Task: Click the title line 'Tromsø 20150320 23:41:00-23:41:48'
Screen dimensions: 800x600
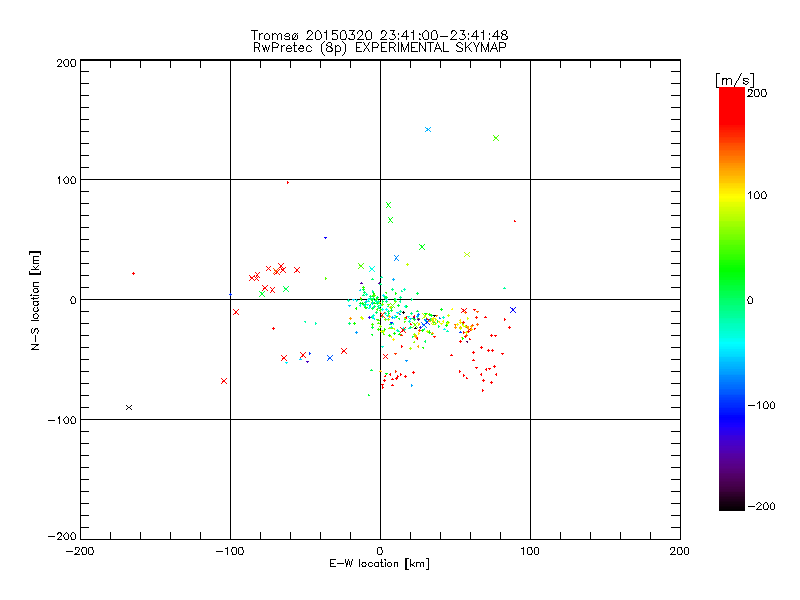Action: (x=379, y=35)
